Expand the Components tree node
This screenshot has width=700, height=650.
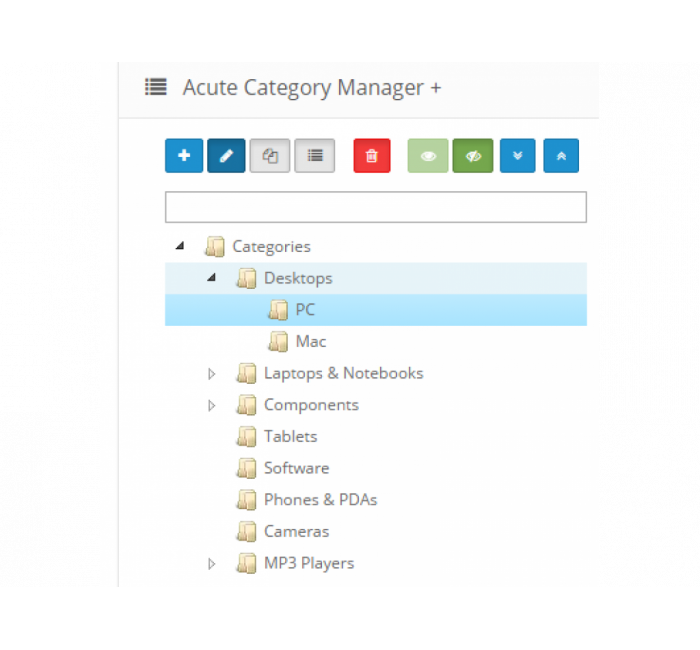point(211,405)
